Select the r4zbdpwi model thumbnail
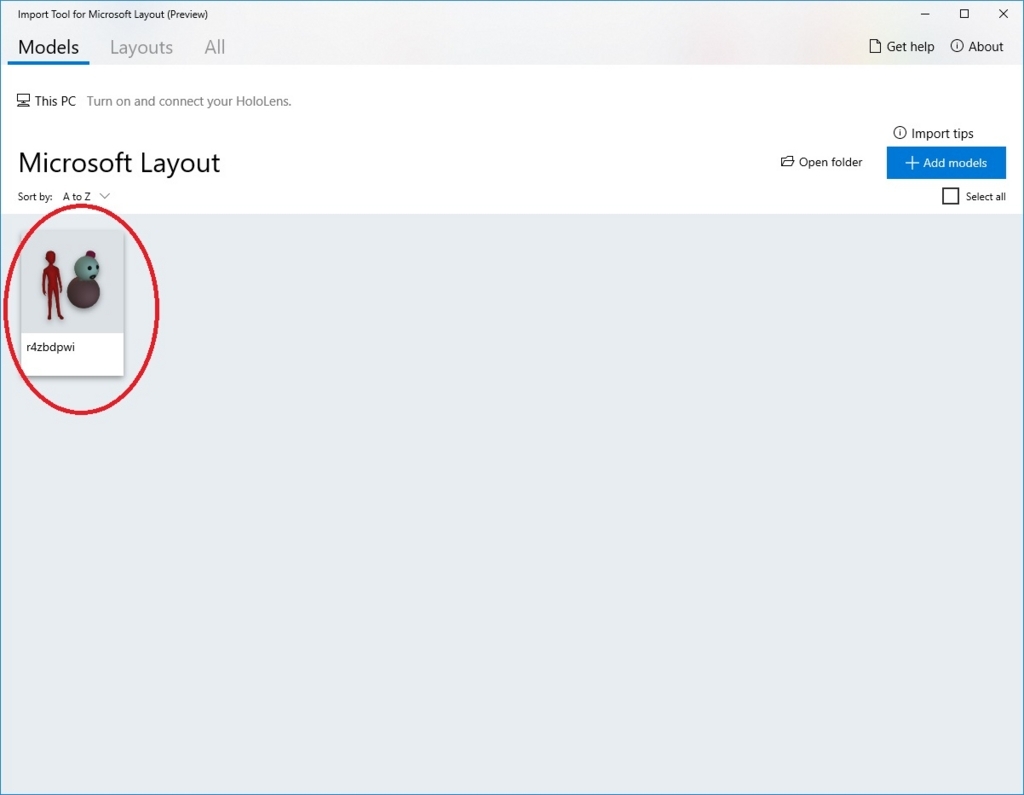 pos(72,282)
